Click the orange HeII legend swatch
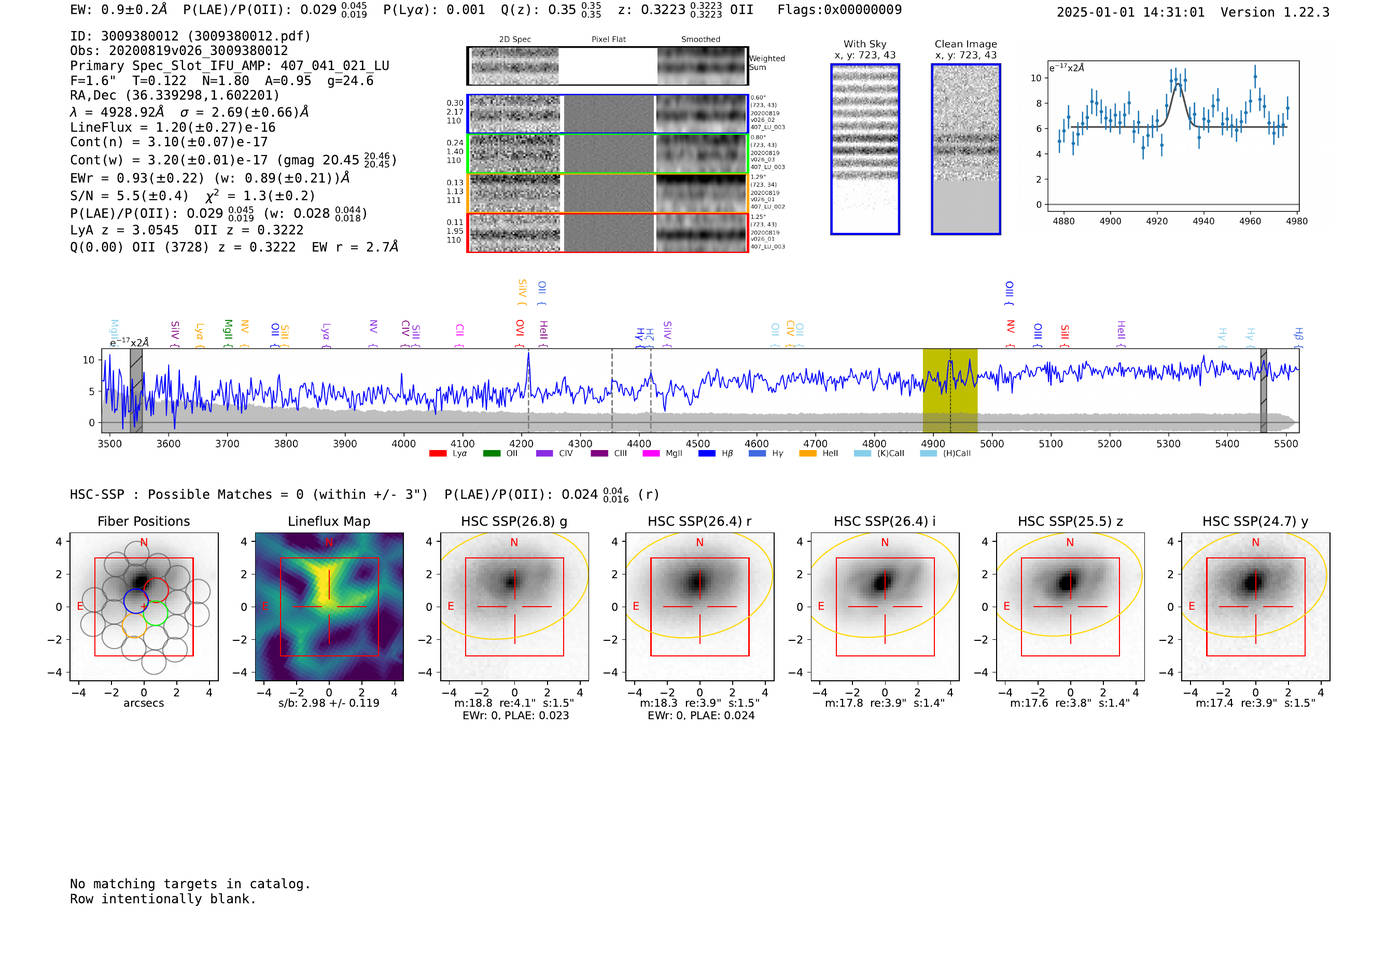Viewport: 1400px width, 953px height. [808, 454]
